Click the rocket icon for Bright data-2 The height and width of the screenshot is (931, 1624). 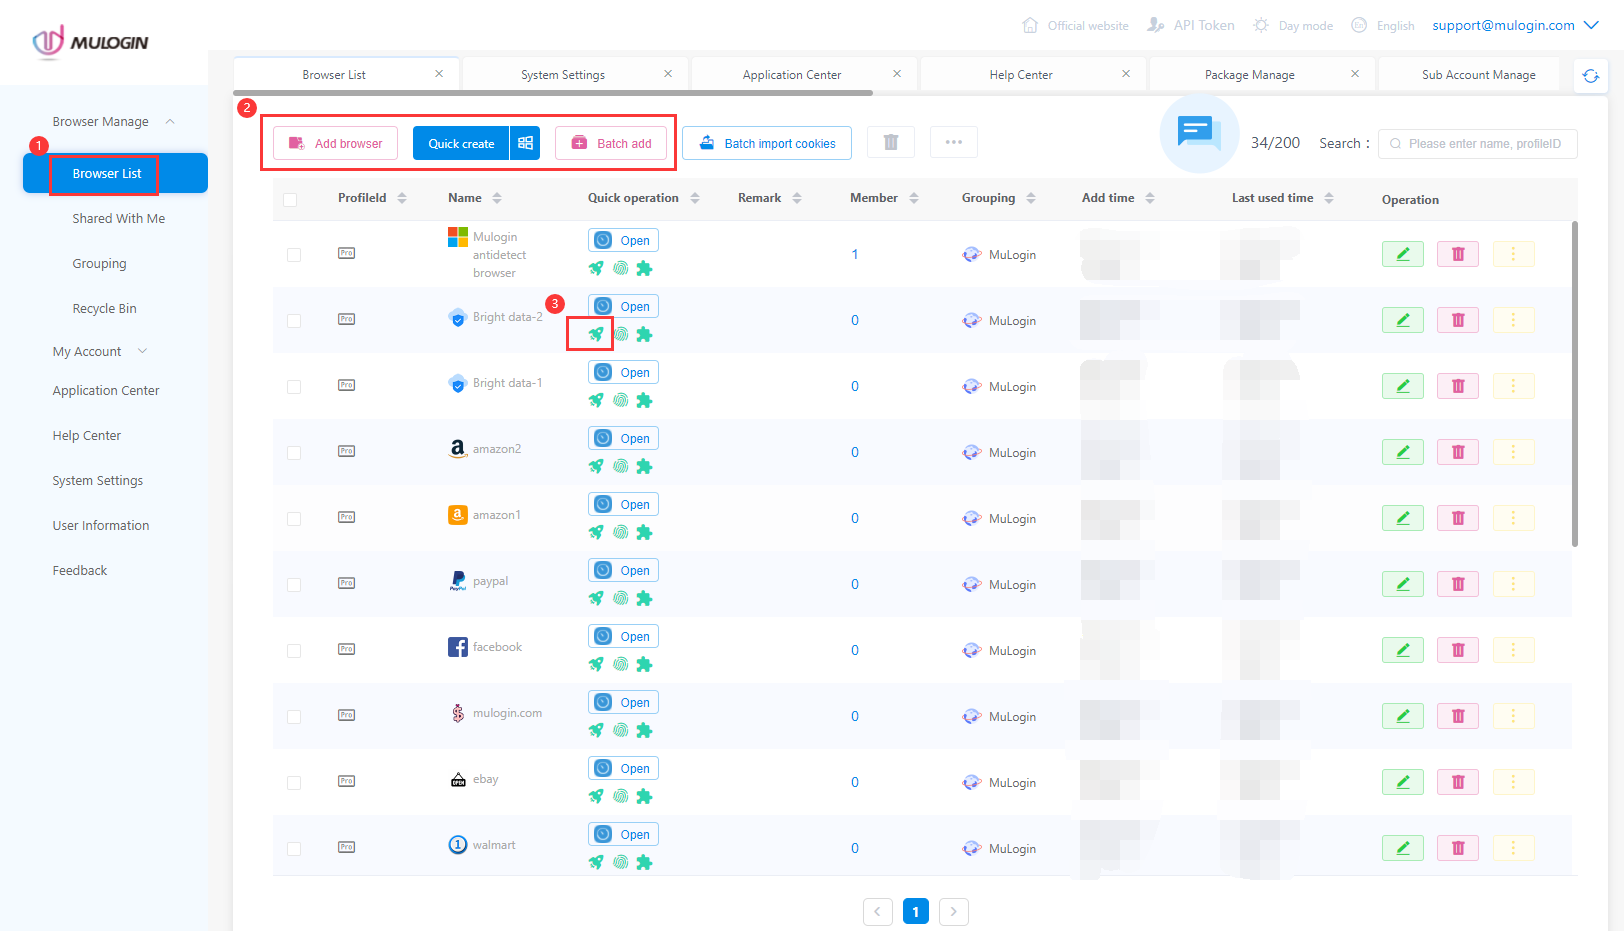(x=597, y=334)
